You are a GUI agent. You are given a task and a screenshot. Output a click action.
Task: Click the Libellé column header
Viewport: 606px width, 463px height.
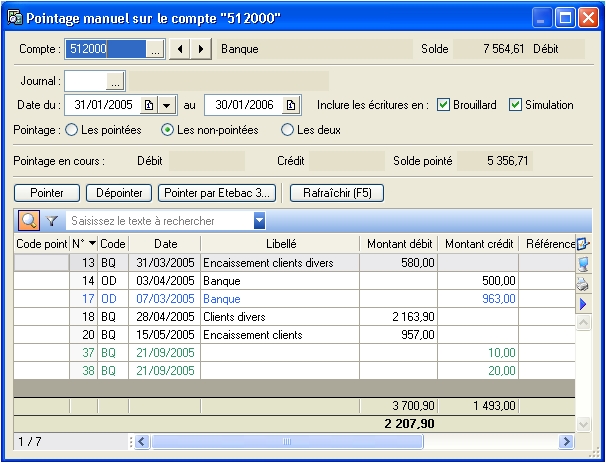[x=281, y=244]
